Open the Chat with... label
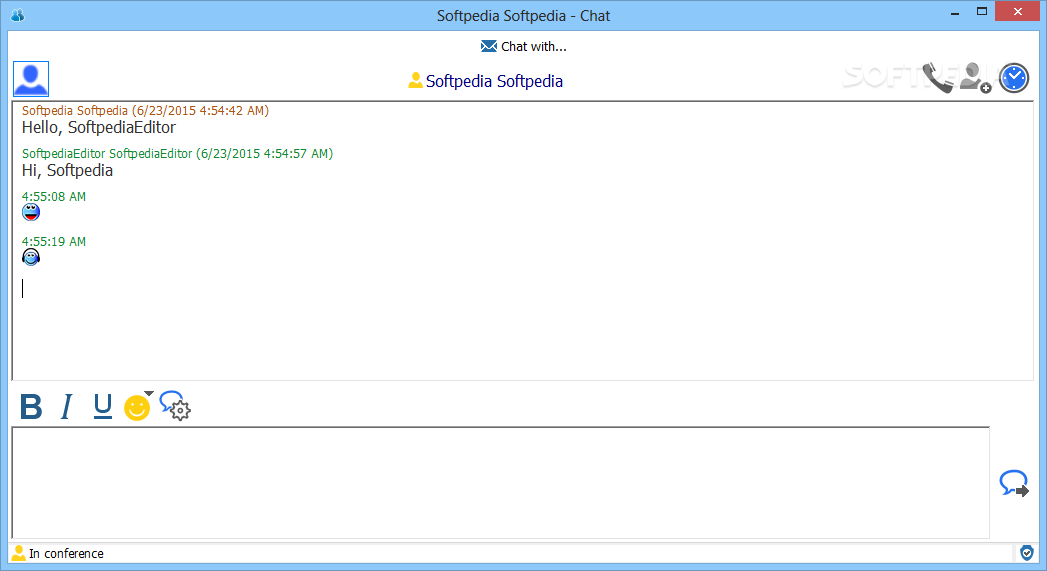The width and height of the screenshot is (1047, 571). click(534, 47)
